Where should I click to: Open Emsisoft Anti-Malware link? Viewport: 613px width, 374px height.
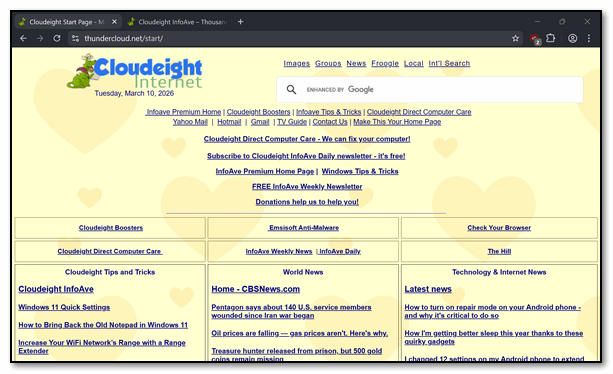[x=304, y=228]
